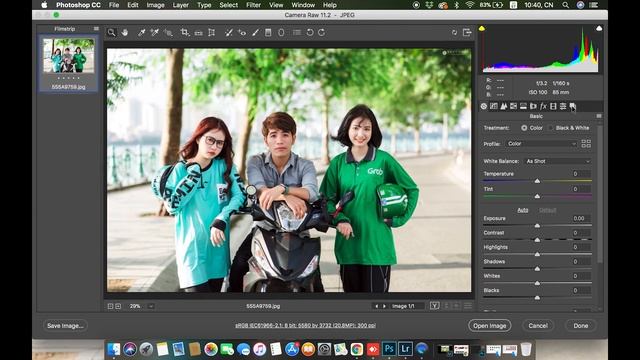Rotate image 90° clockwise

click(x=322, y=32)
